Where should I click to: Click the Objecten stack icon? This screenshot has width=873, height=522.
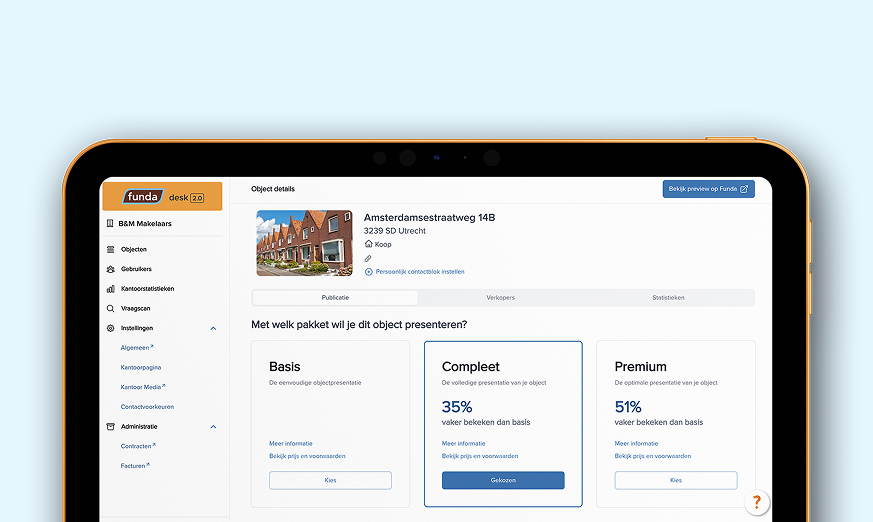(x=110, y=249)
